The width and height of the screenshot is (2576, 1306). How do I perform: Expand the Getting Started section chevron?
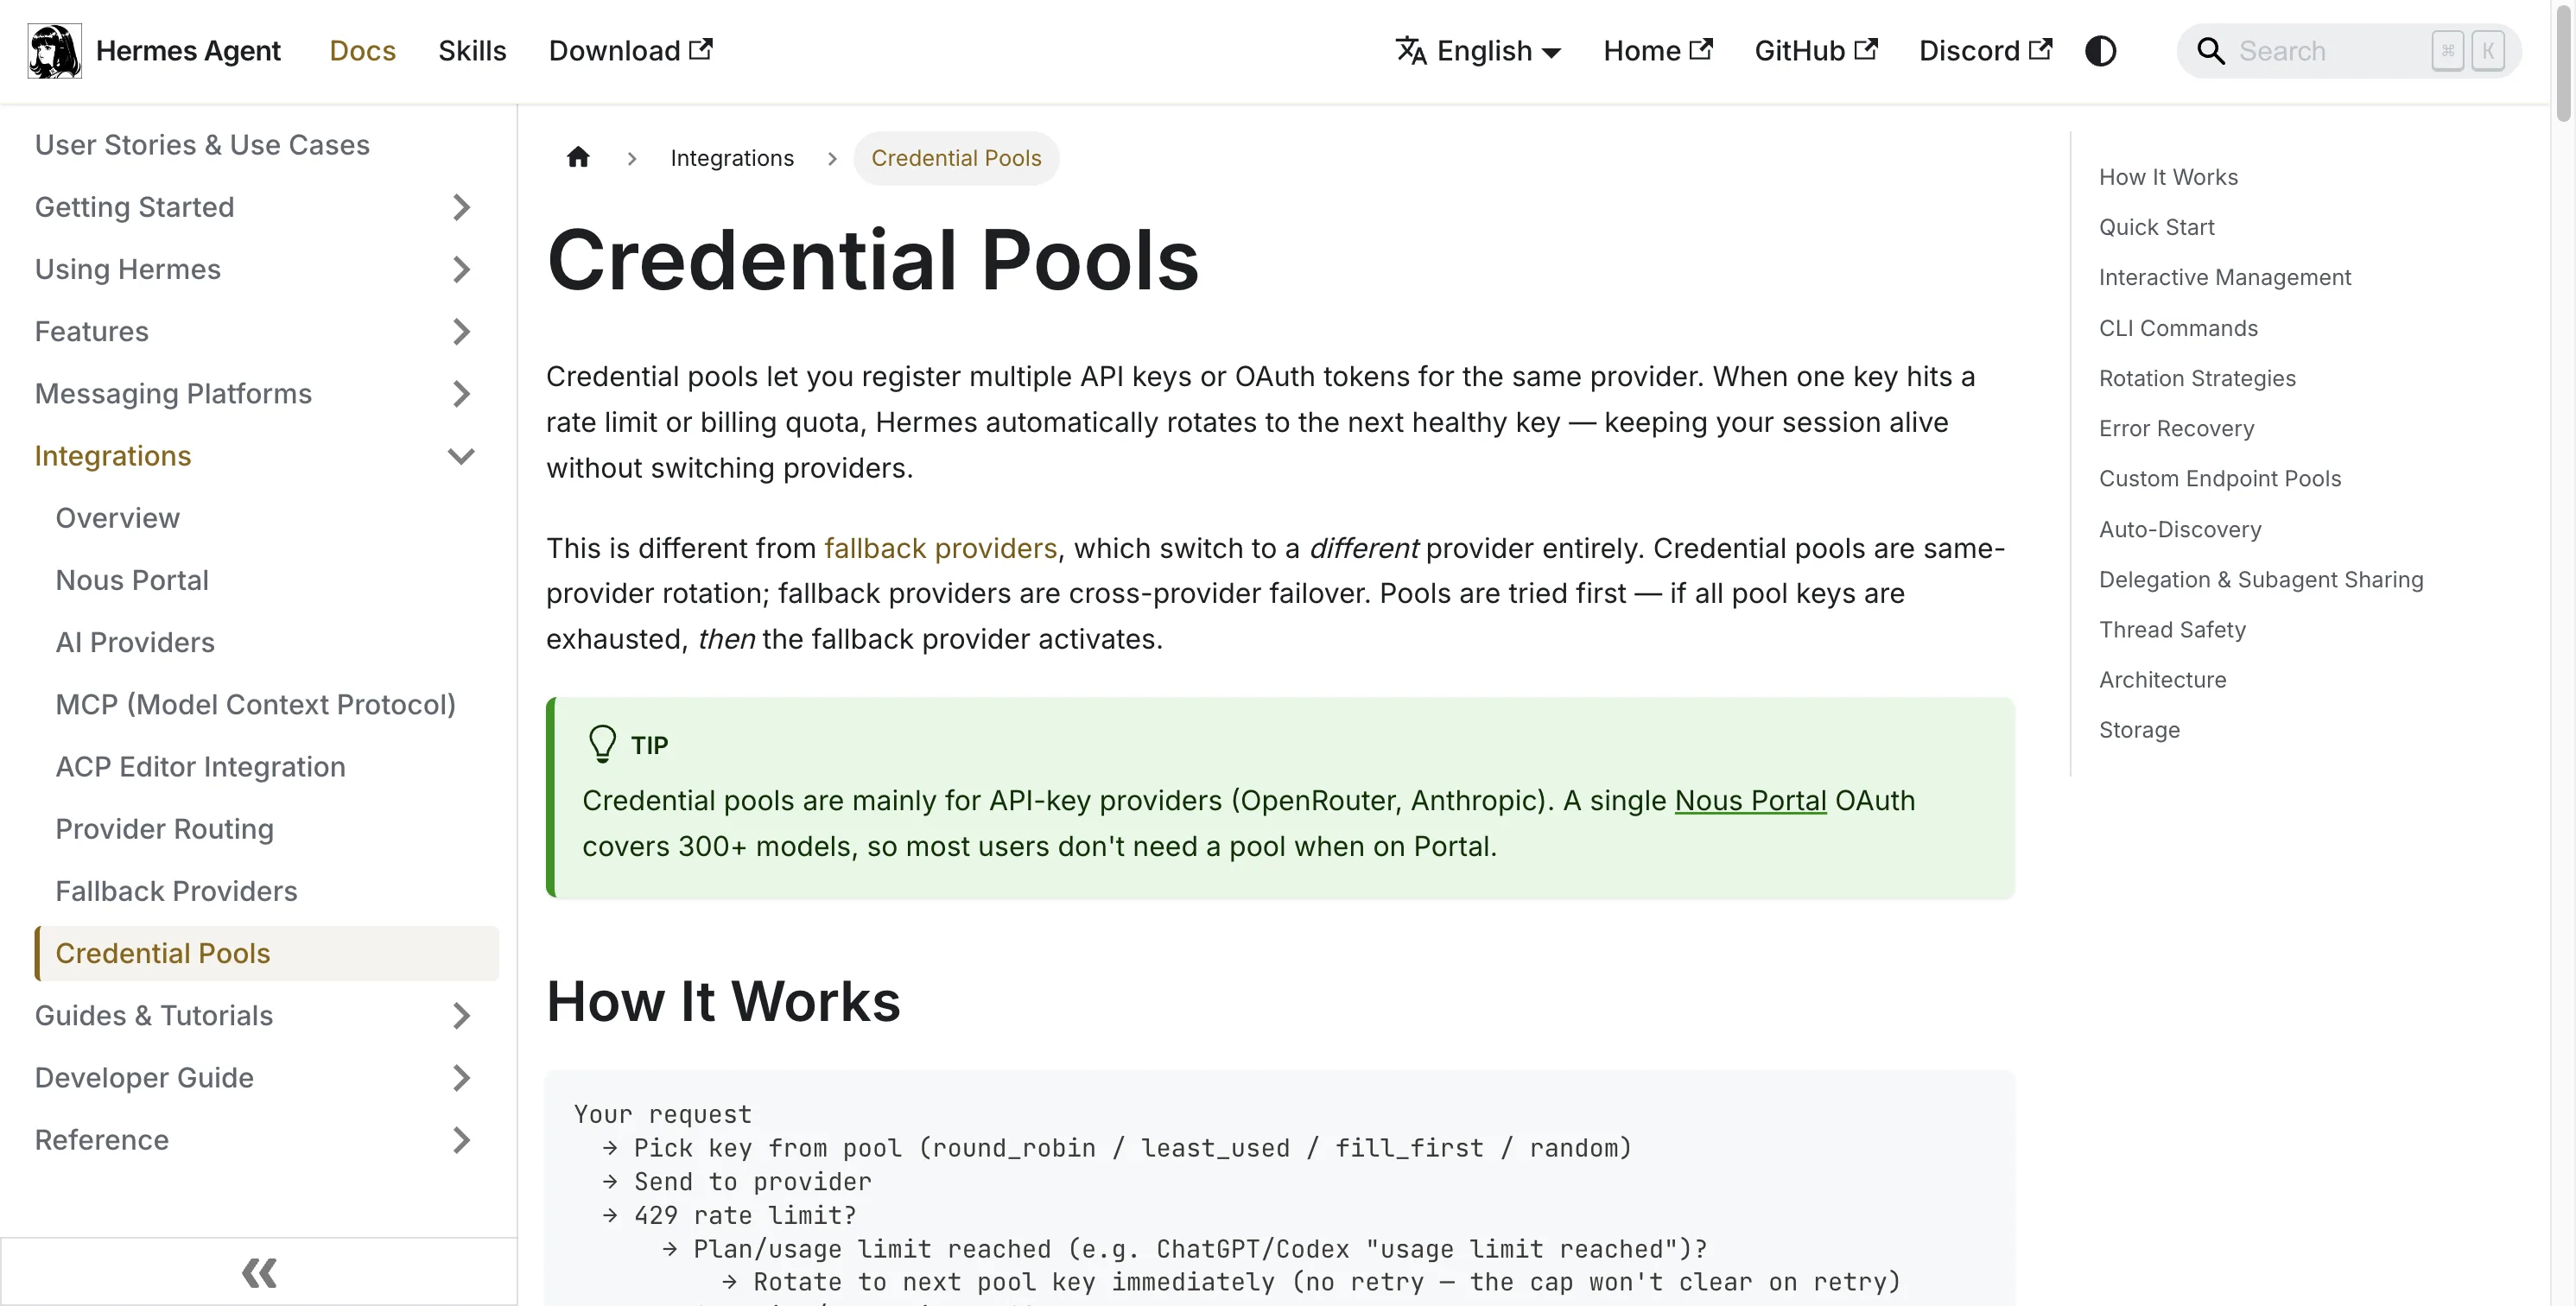click(x=461, y=207)
